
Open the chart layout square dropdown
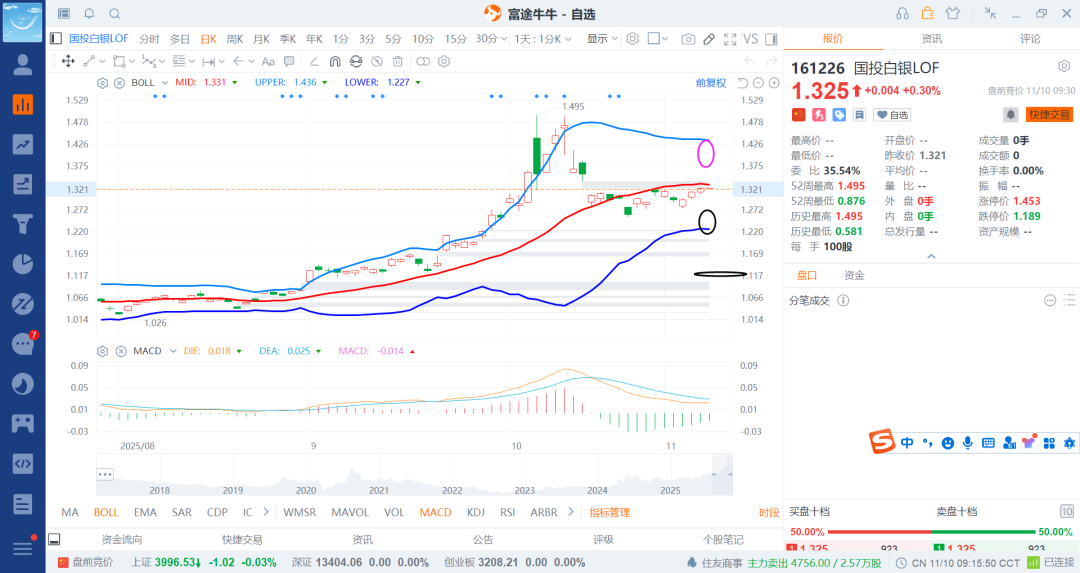tap(658, 39)
